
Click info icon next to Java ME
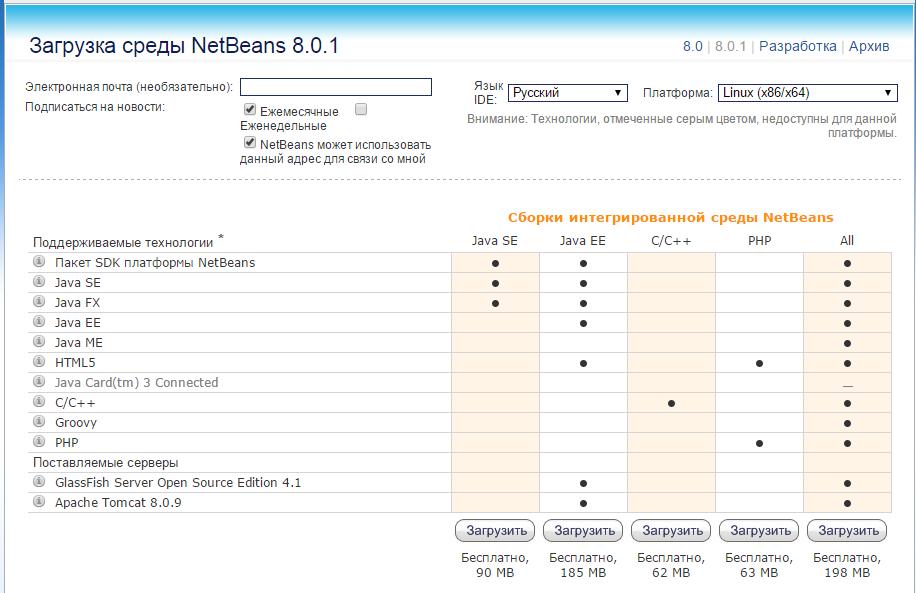click(x=39, y=341)
